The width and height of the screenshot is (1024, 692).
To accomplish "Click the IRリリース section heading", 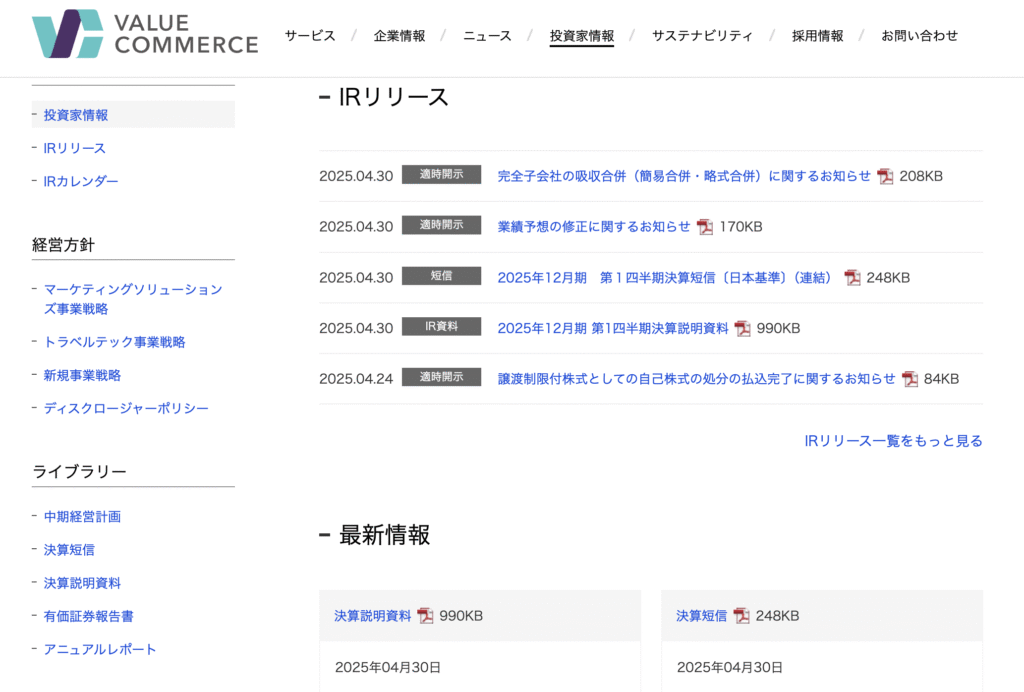I will pyautogui.click(x=393, y=97).
